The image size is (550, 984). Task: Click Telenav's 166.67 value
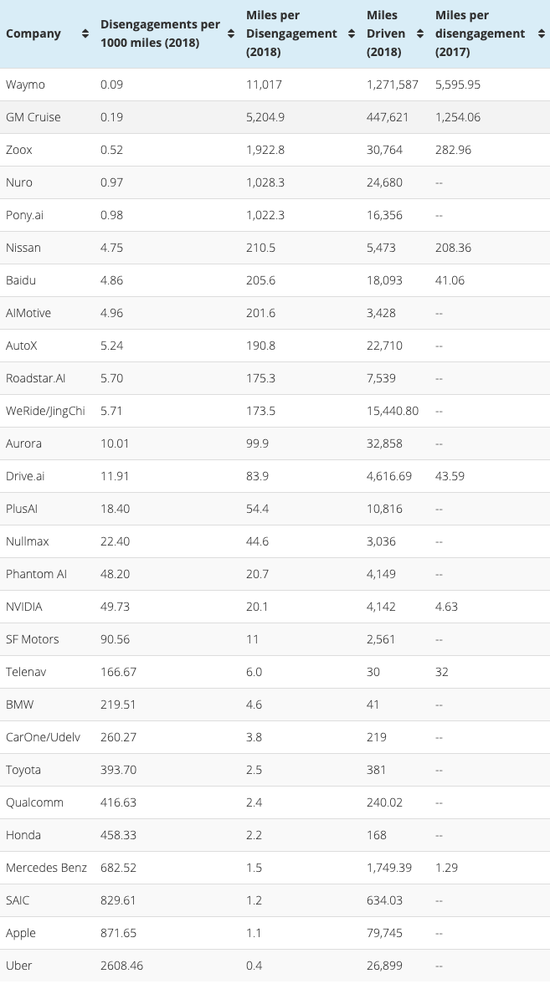point(117,672)
